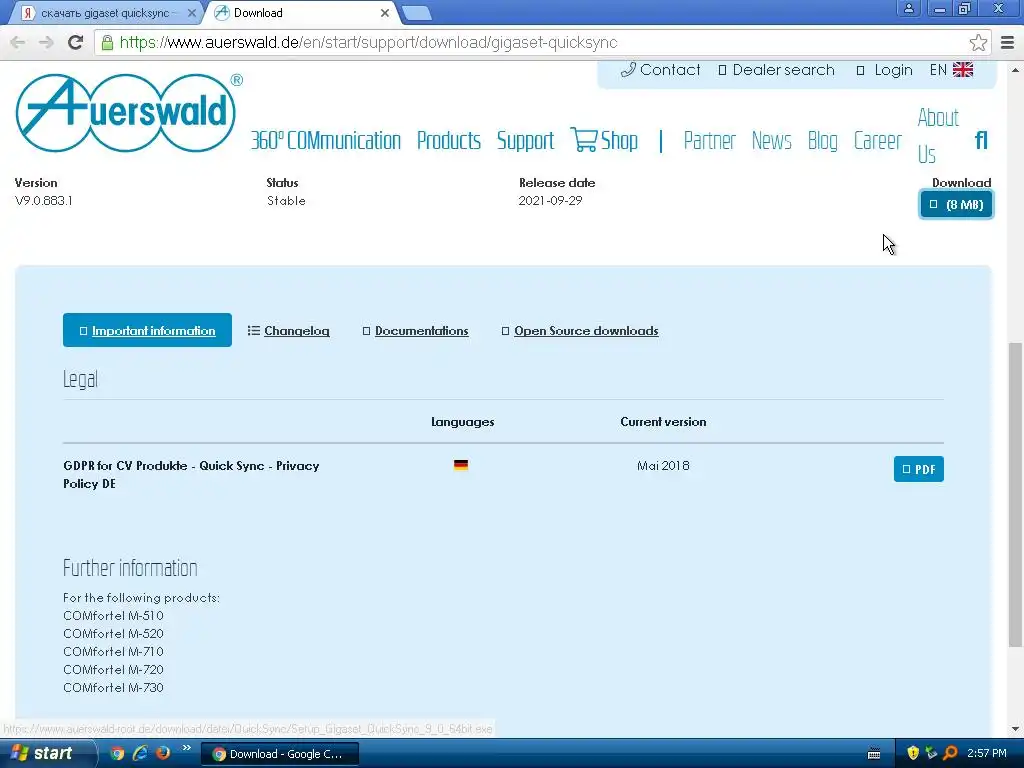Click the page vertical scrollbar thumb
1024x768 pixels.
click(1015, 493)
